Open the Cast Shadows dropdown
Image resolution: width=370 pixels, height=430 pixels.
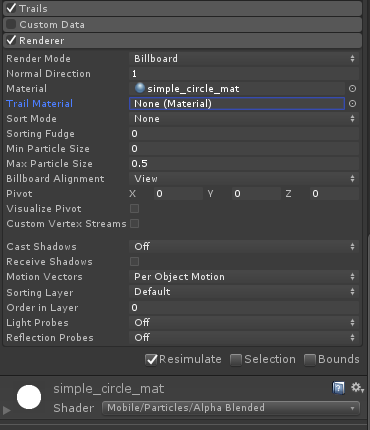coord(244,247)
